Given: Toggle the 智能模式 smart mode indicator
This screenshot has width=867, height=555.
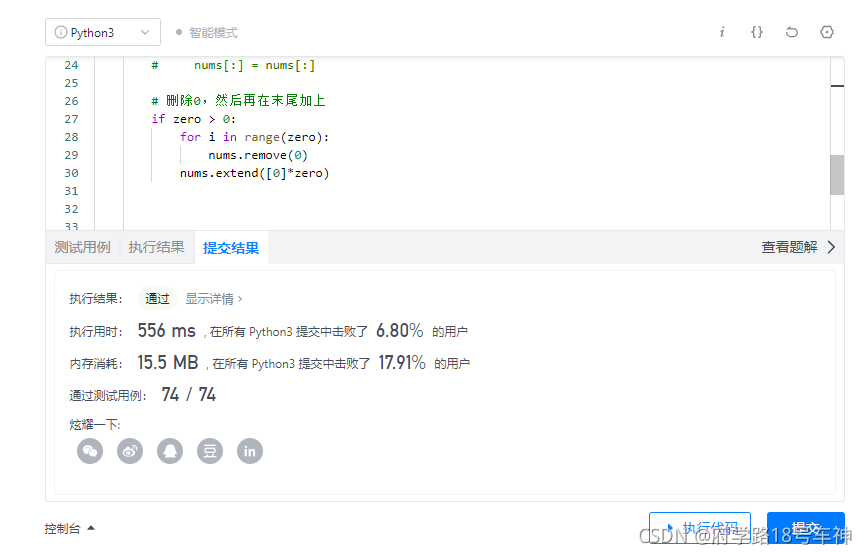Looking at the screenshot, I should coord(207,33).
